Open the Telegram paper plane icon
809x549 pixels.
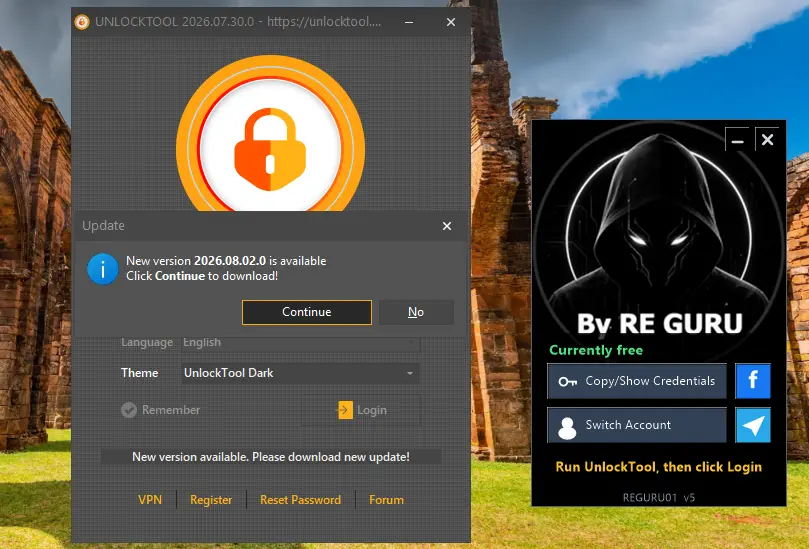coord(753,425)
